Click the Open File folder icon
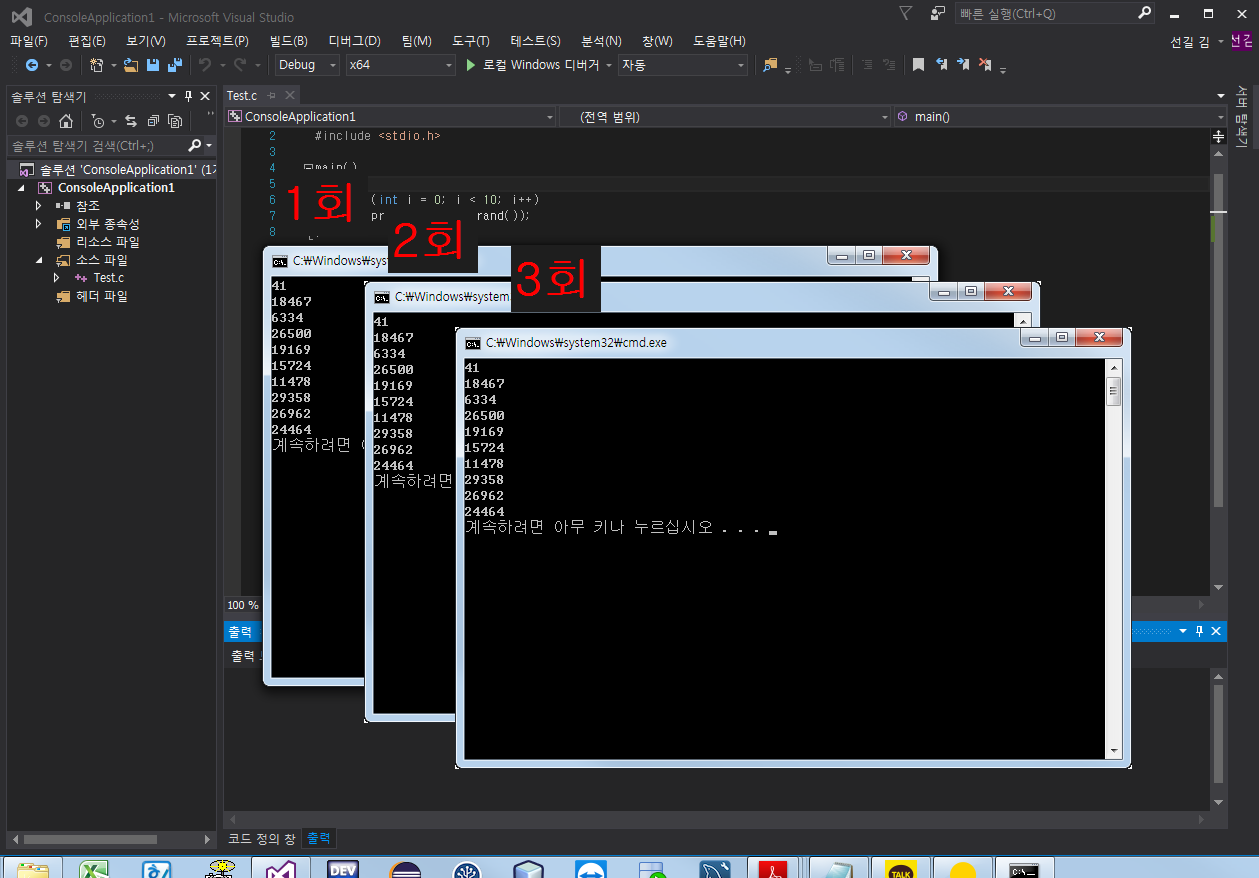This screenshot has width=1259, height=878. [x=131, y=65]
